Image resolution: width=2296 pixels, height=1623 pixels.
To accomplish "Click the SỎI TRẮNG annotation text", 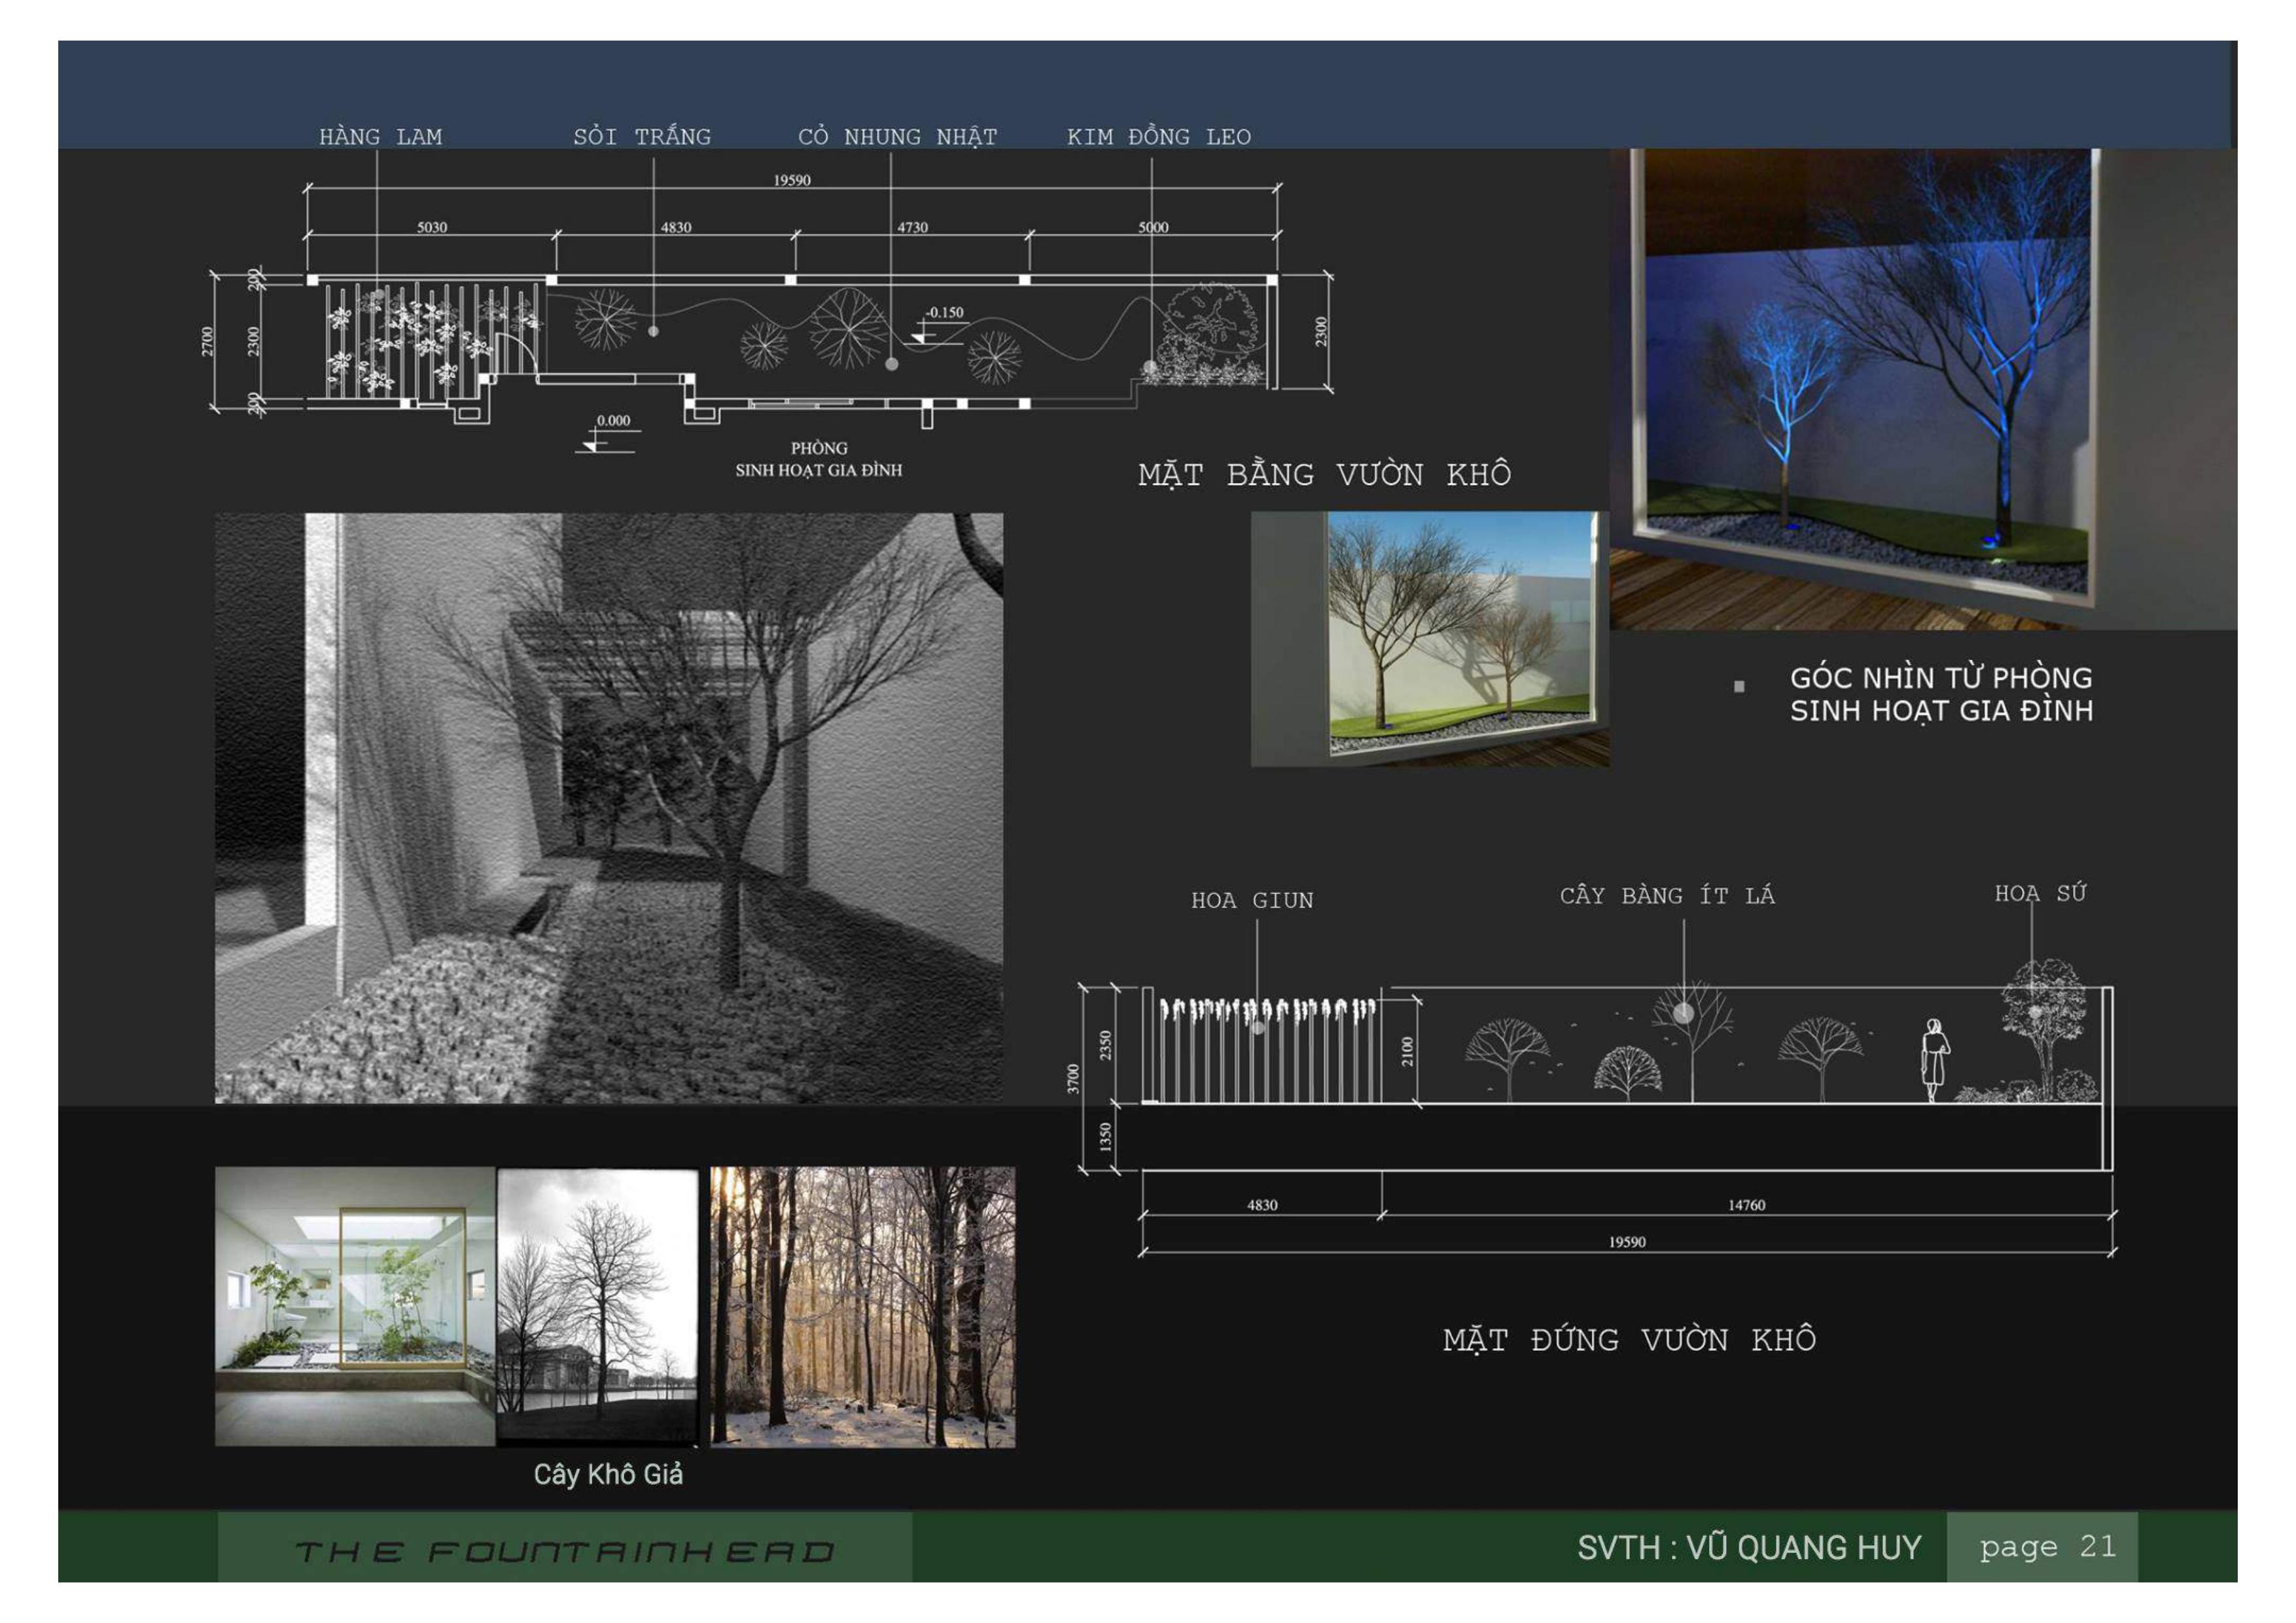I will [642, 137].
